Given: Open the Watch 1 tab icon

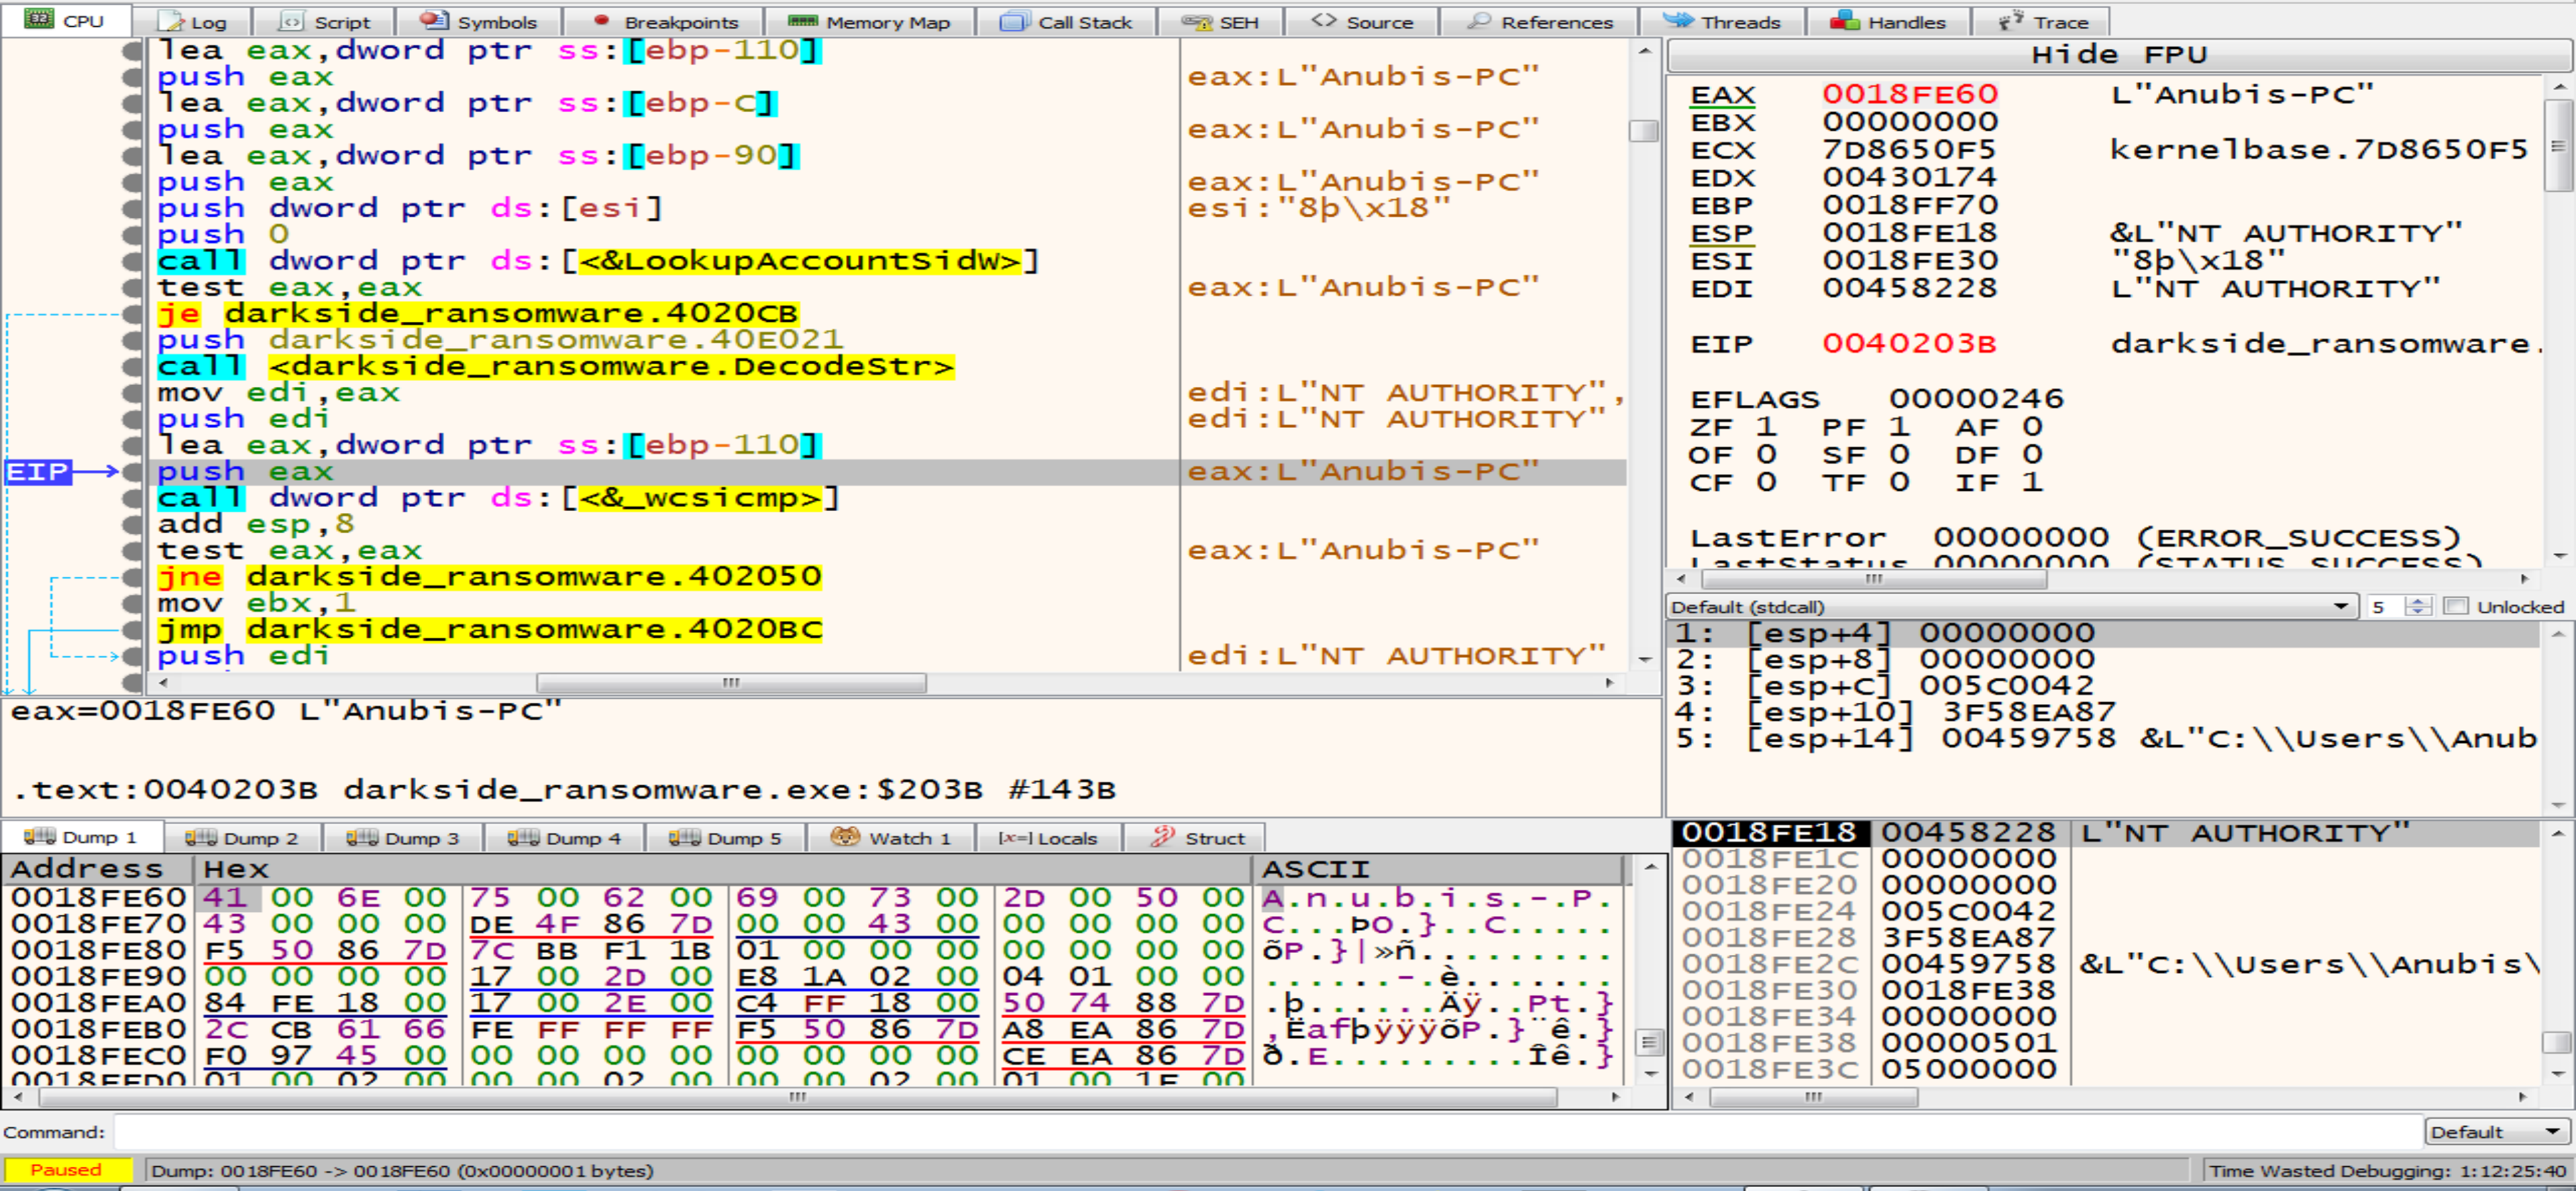Looking at the screenshot, I should (x=845, y=837).
